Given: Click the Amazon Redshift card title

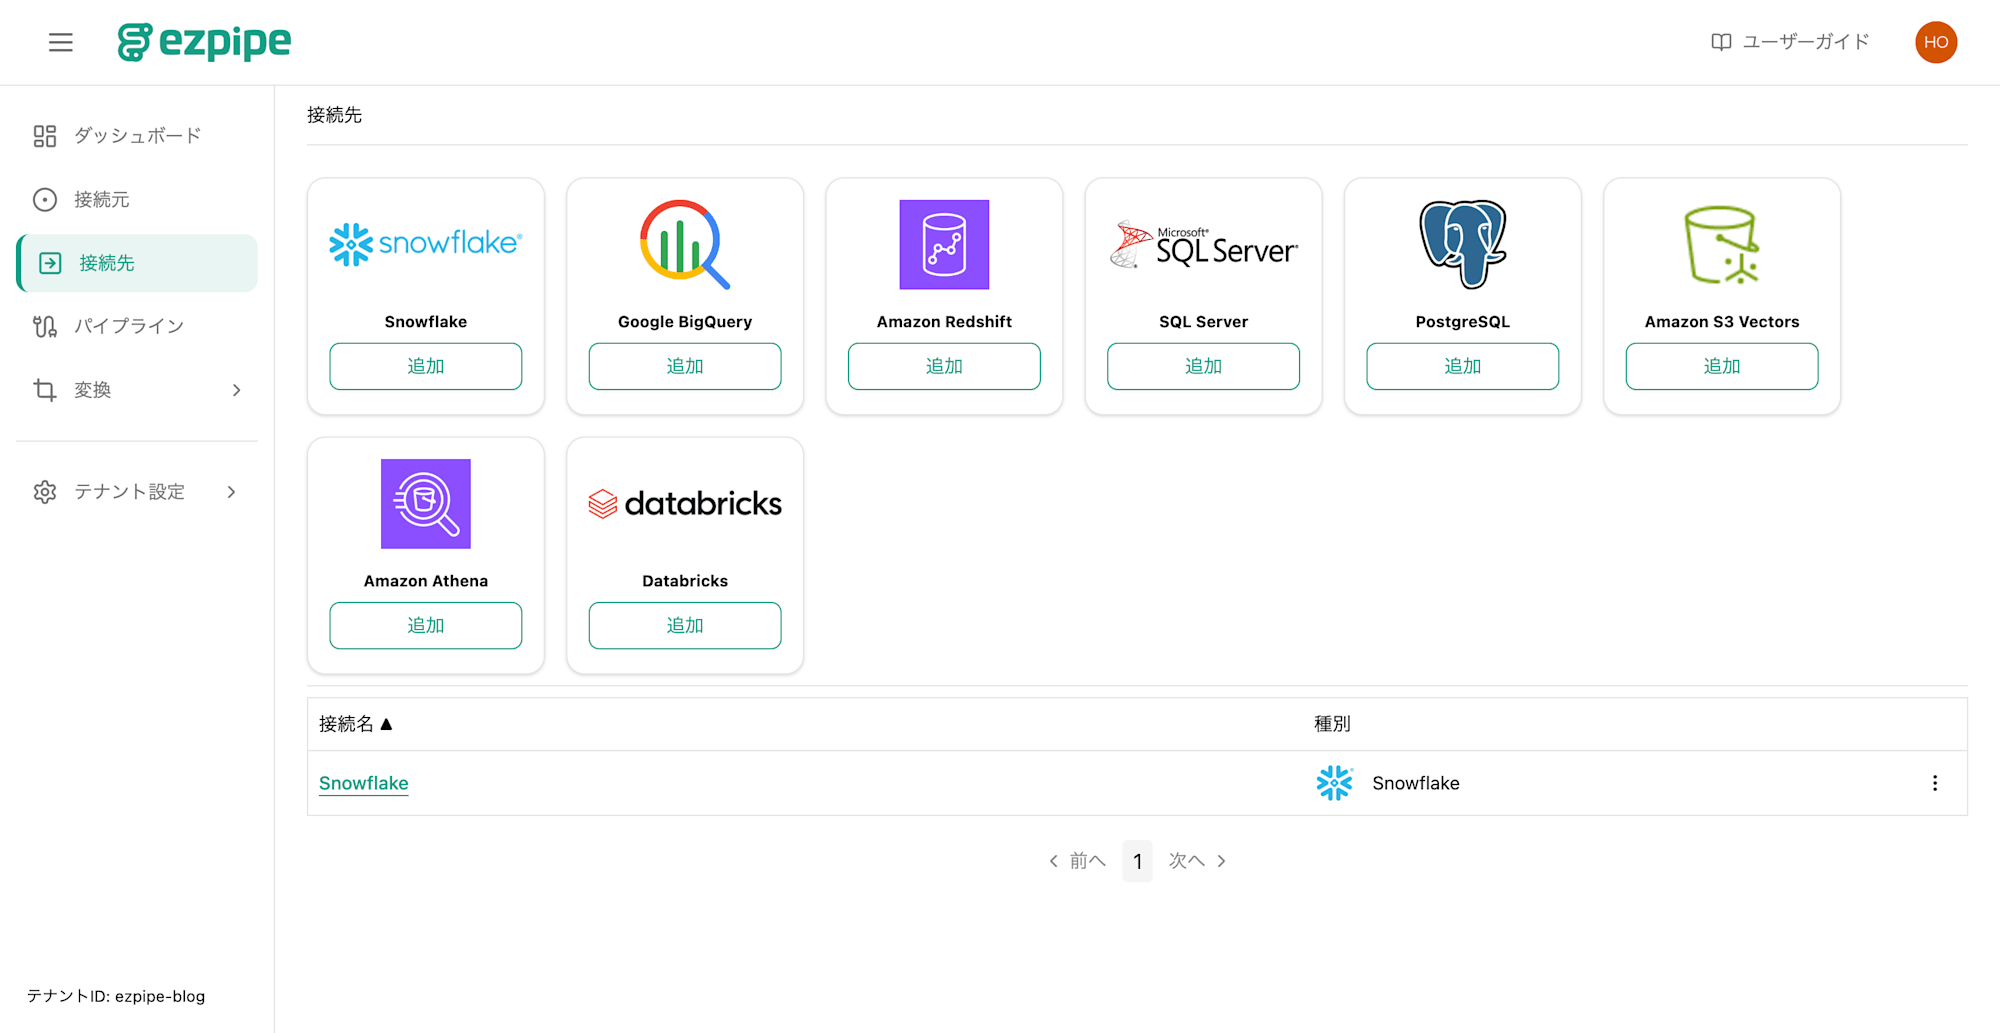Looking at the screenshot, I should tap(944, 322).
